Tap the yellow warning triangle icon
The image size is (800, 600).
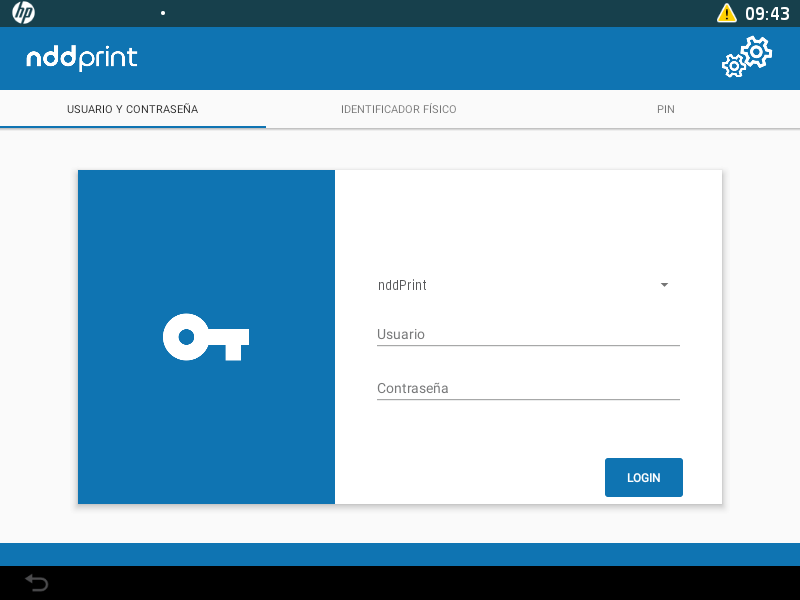727,13
